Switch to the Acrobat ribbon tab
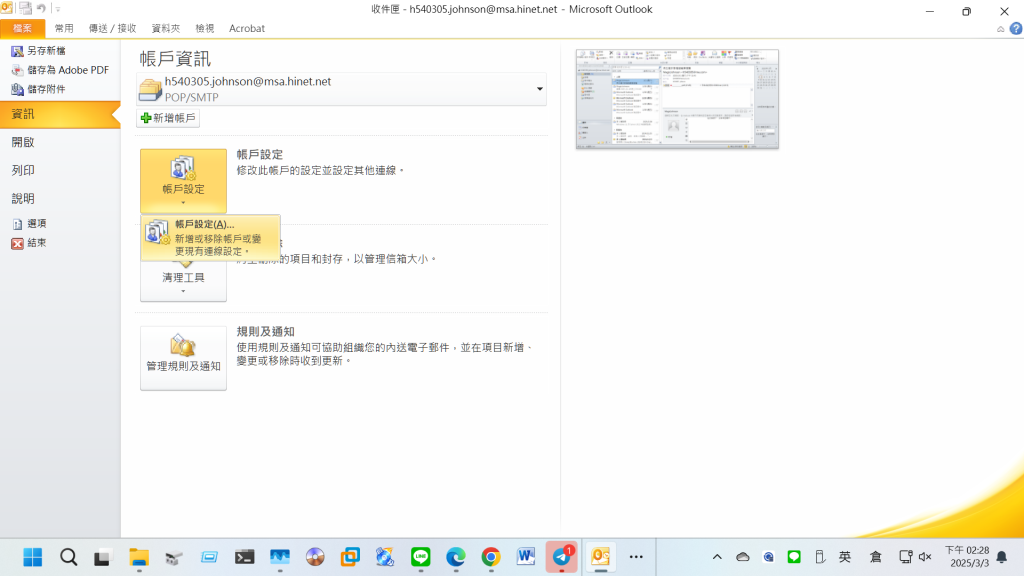 click(x=247, y=29)
